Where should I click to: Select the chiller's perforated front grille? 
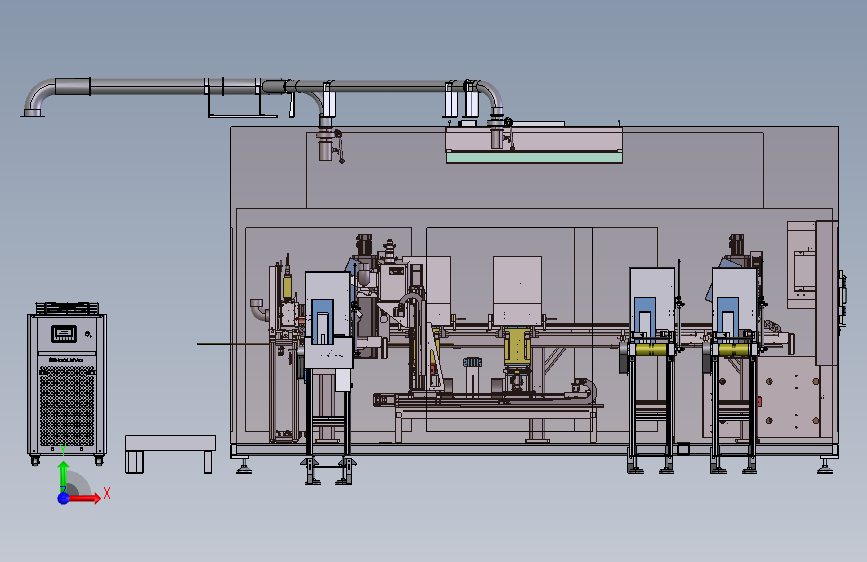67,405
